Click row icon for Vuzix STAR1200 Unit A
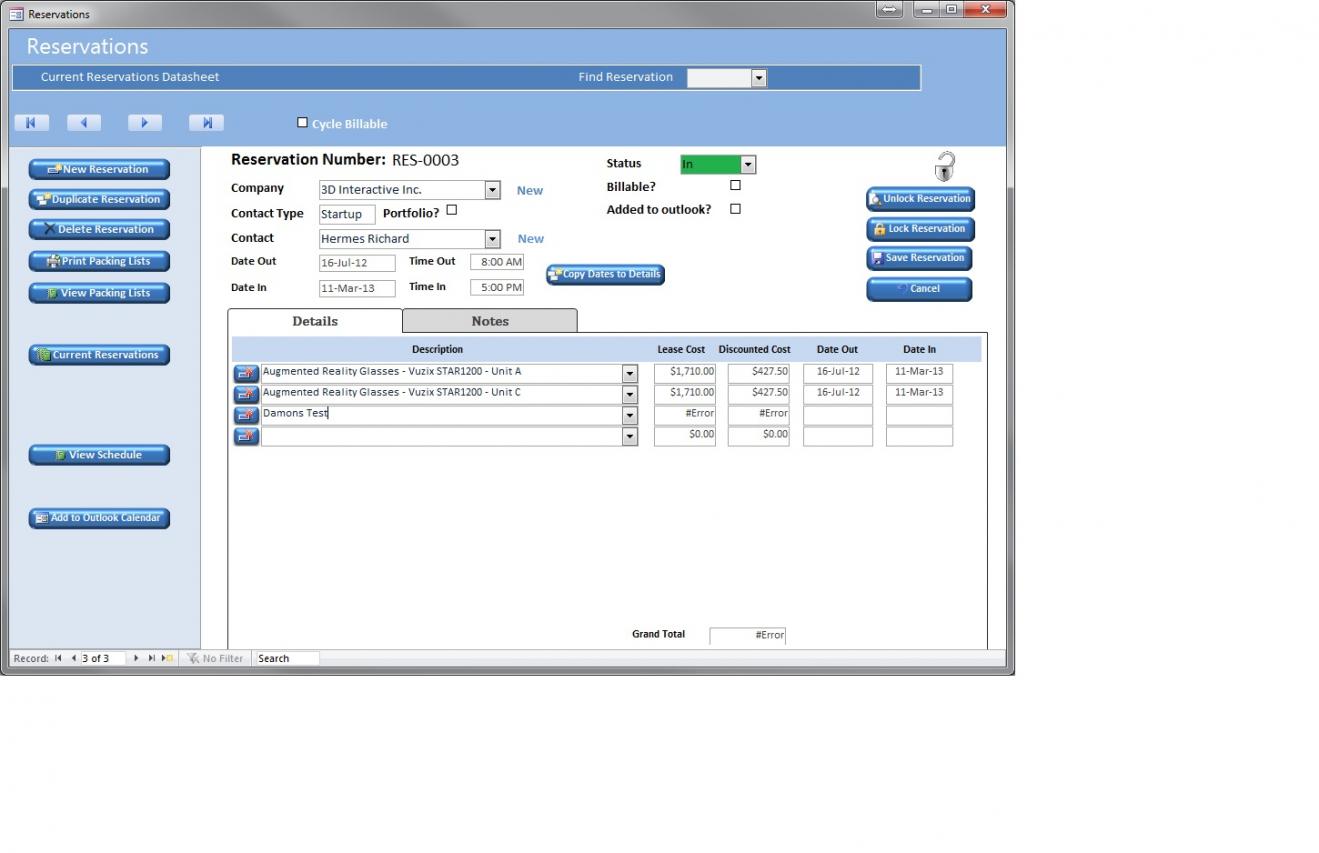The image size is (1319, 853). pyautogui.click(x=246, y=373)
